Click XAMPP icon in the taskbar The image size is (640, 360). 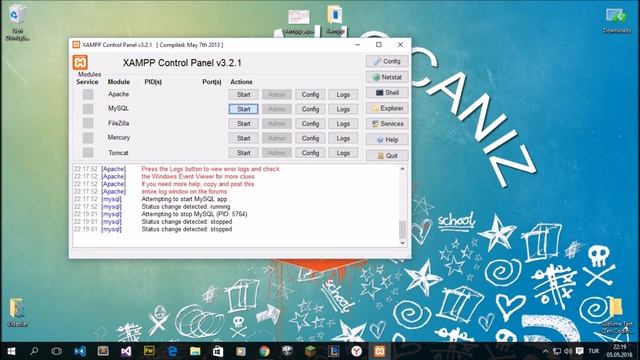click(380, 351)
